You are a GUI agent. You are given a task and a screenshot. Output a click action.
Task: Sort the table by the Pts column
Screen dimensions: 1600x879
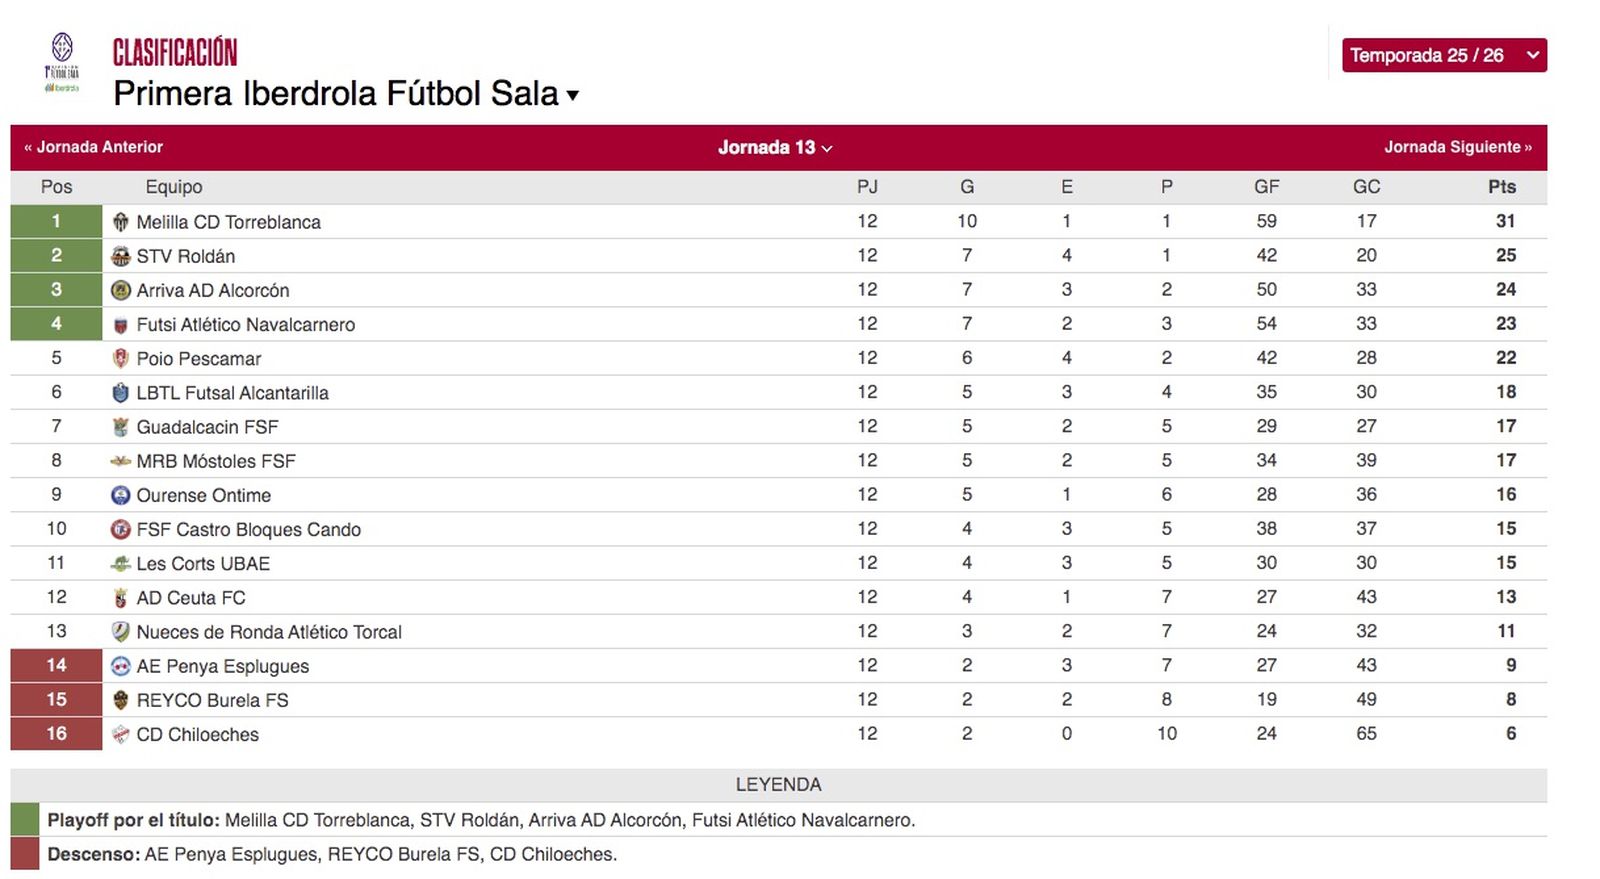click(1503, 186)
